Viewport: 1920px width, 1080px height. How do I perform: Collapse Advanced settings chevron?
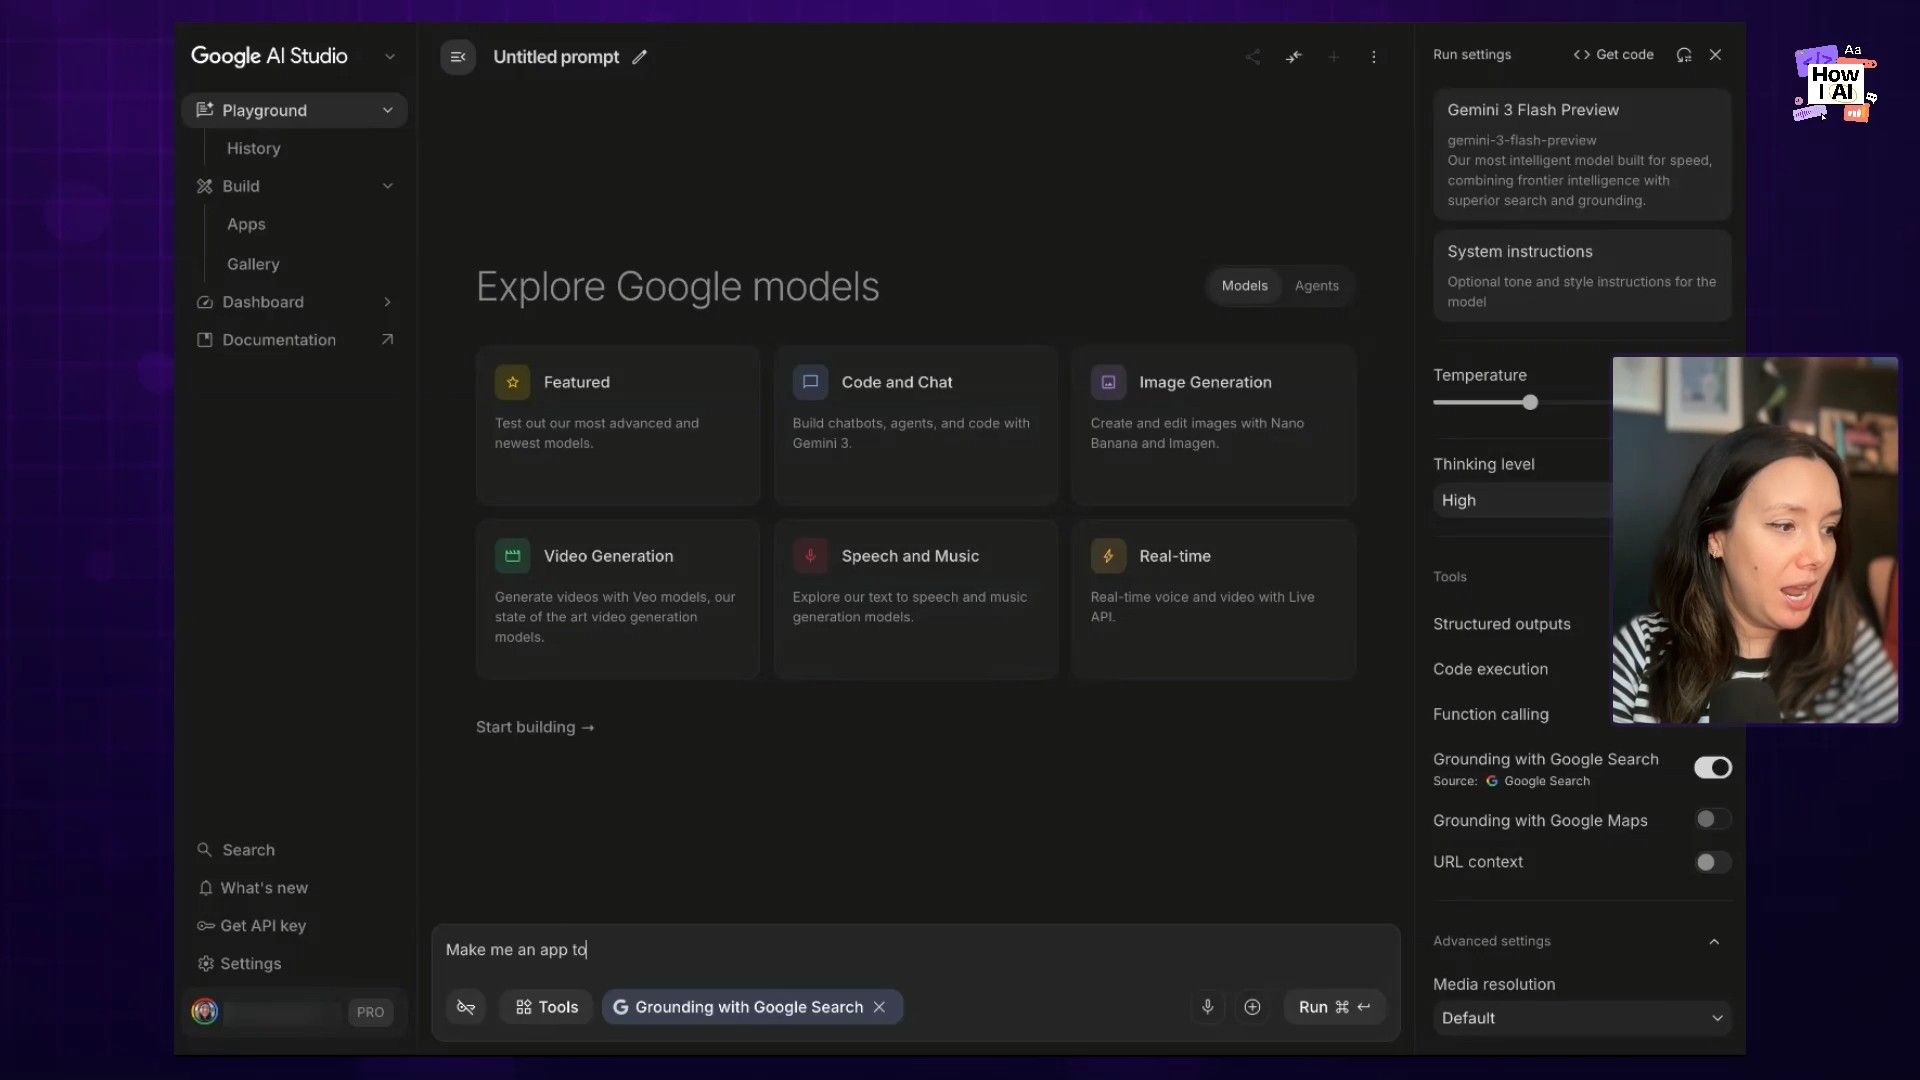click(x=1714, y=942)
